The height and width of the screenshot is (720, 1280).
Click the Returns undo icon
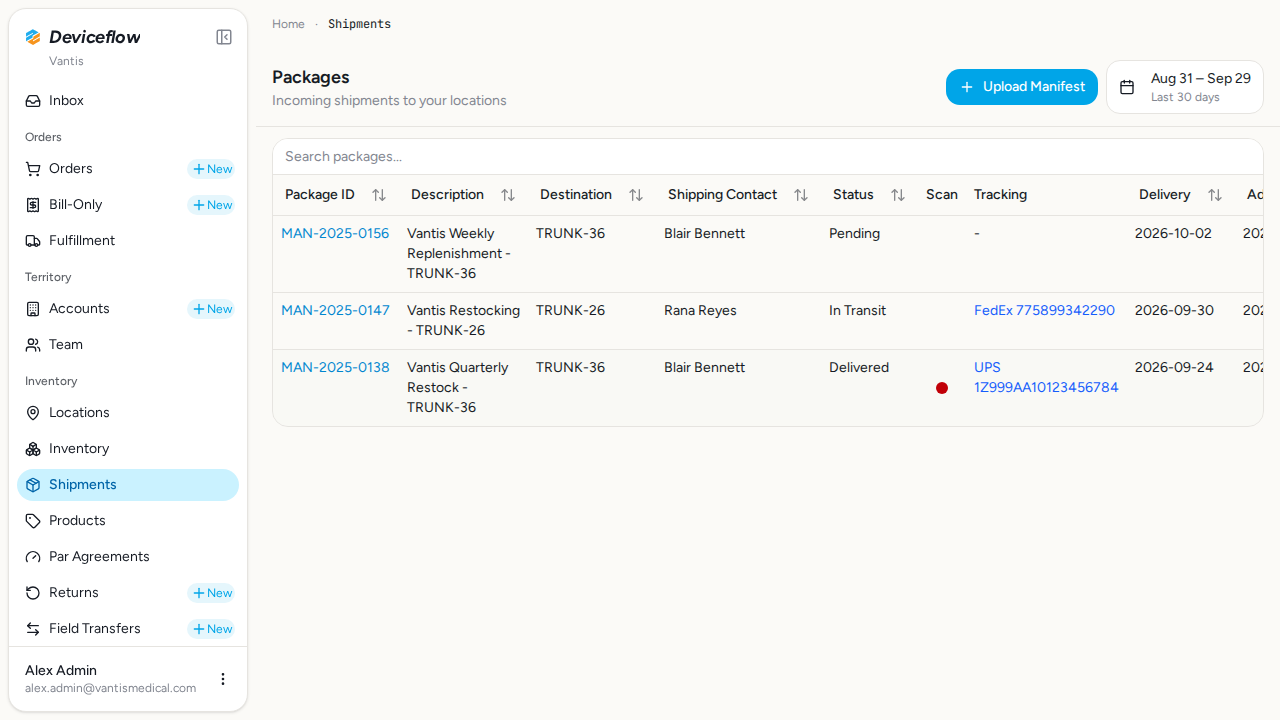[x=33, y=593]
